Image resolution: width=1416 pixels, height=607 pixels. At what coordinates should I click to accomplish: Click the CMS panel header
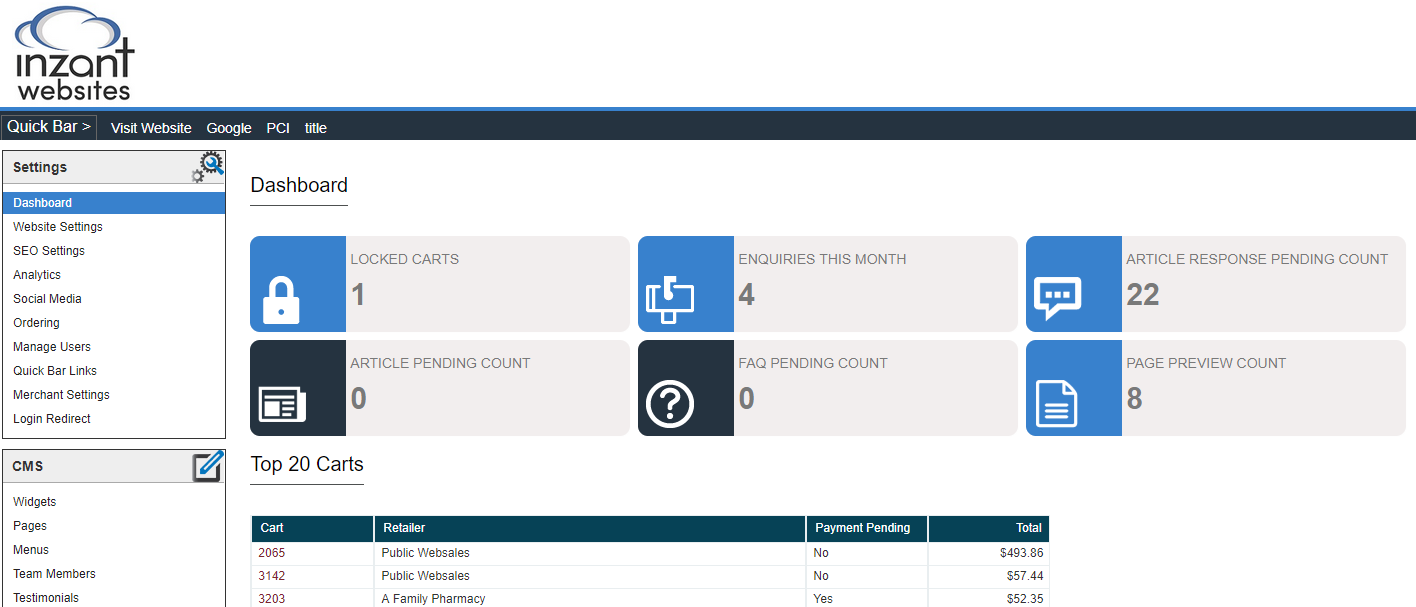(x=114, y=467)
